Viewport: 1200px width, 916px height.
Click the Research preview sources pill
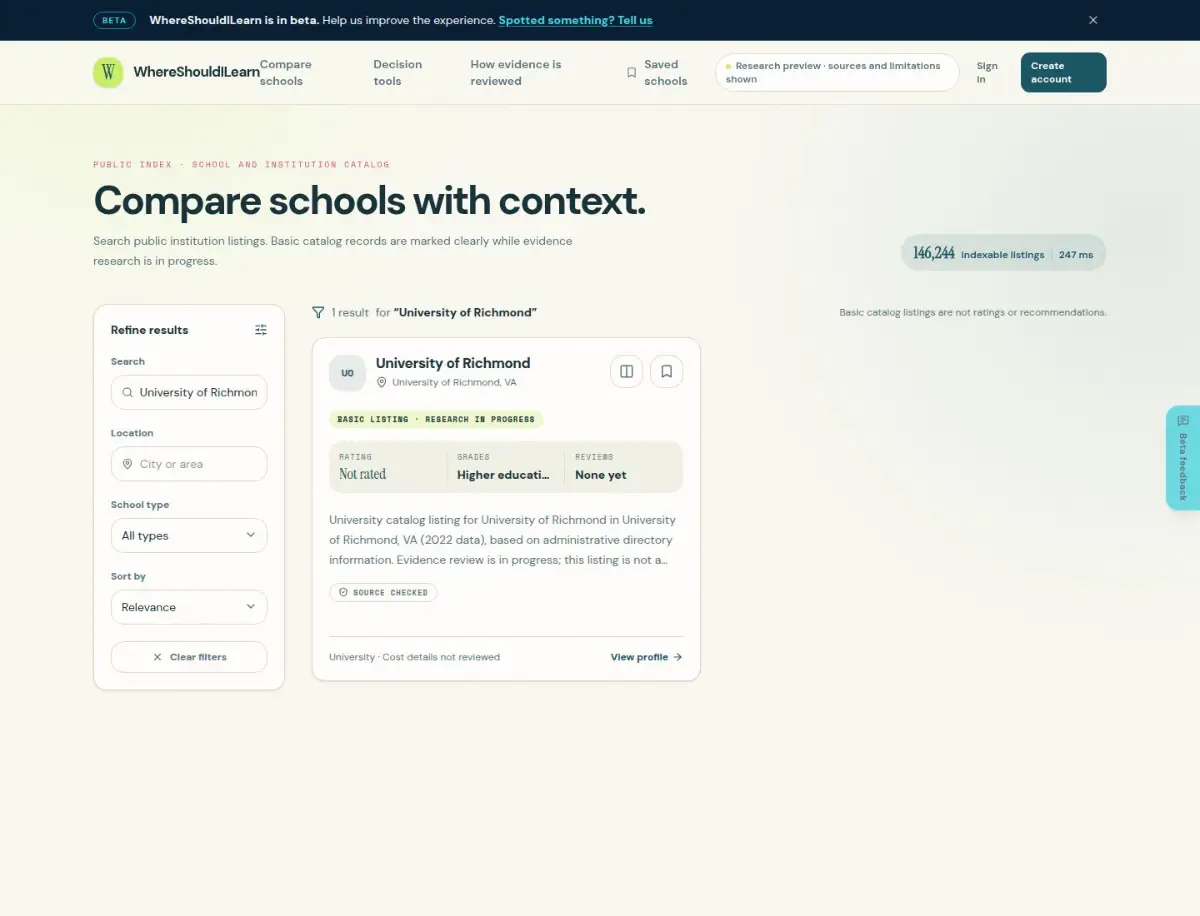coord(837,72)
